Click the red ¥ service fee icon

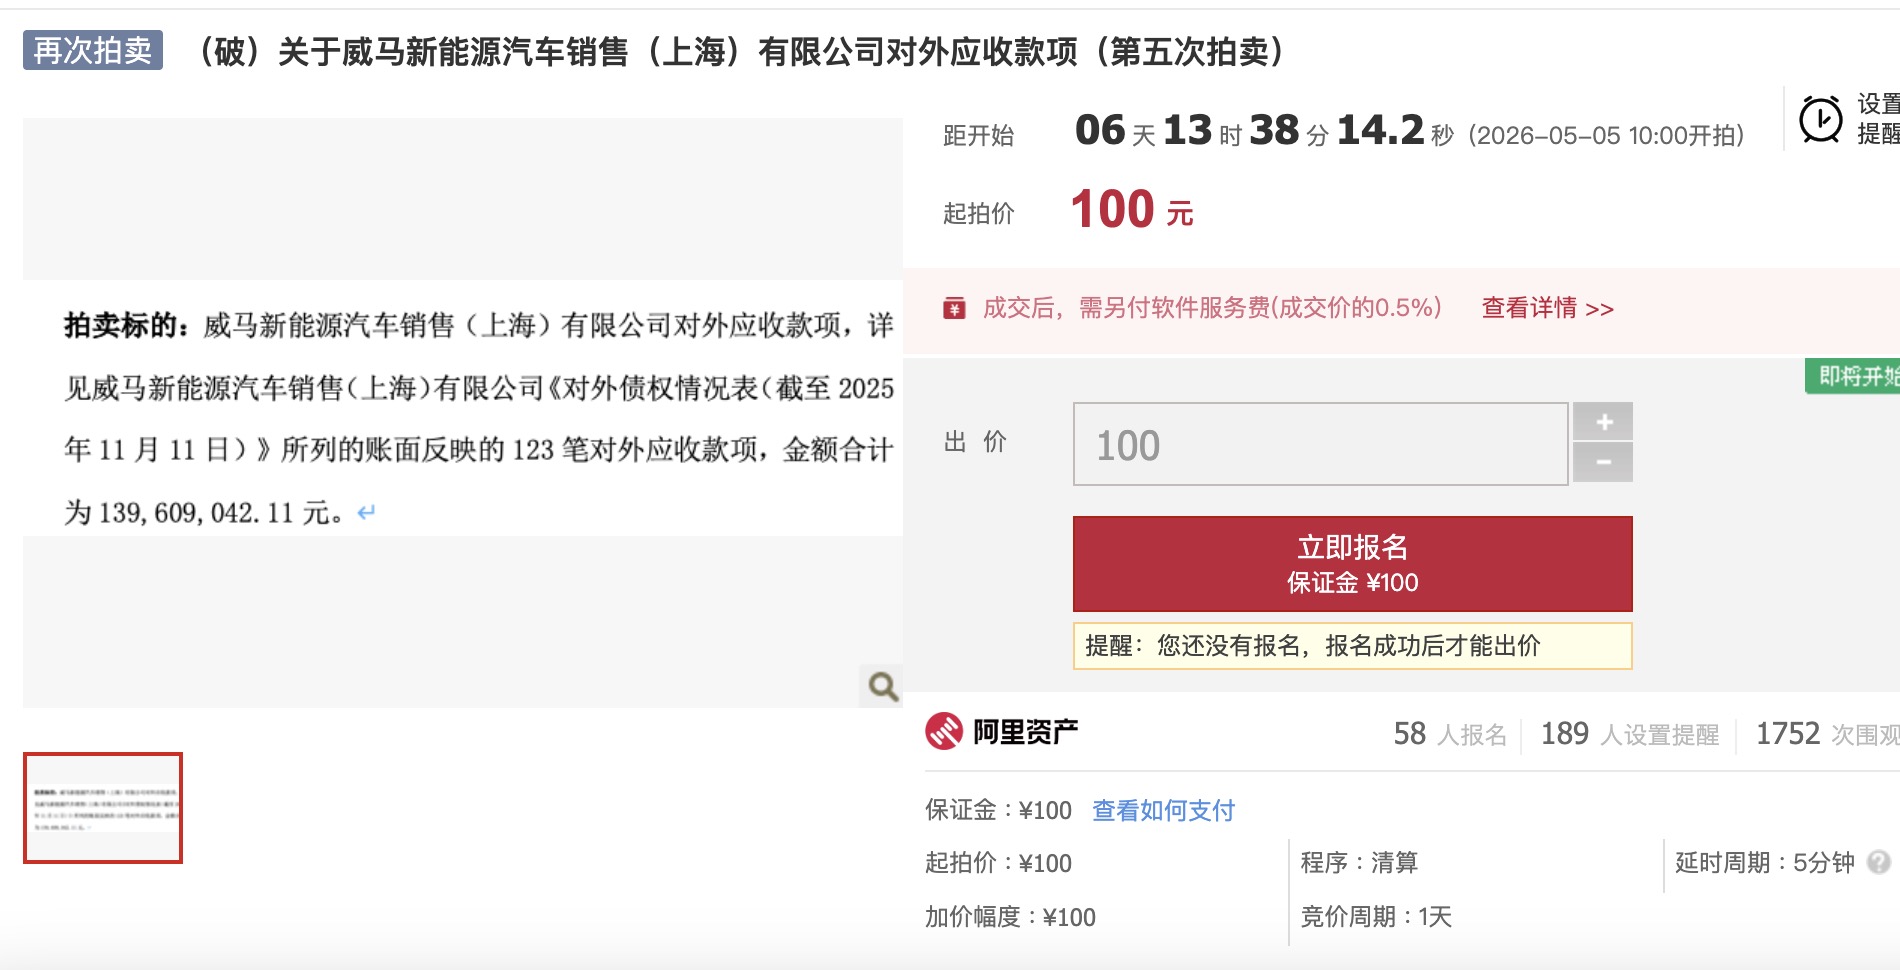point(955,310)
